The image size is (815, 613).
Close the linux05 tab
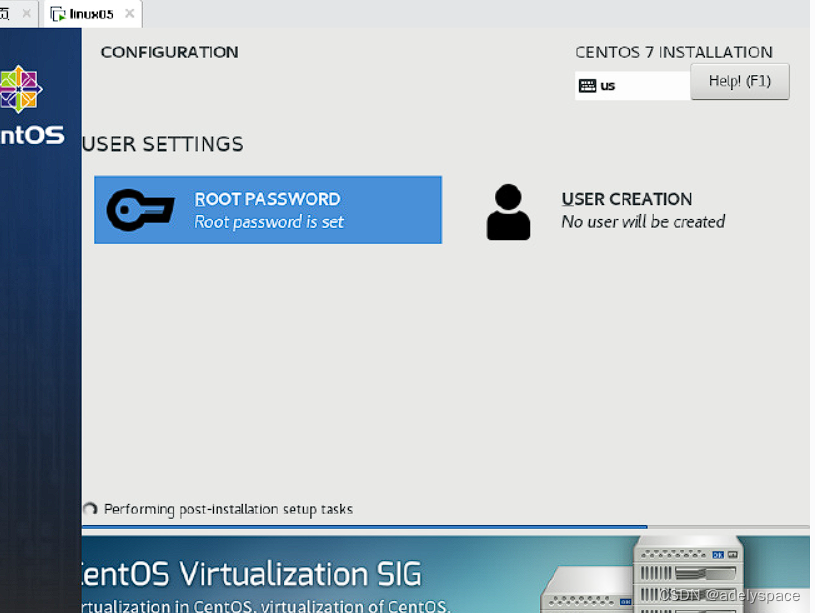tap(130, 14)
